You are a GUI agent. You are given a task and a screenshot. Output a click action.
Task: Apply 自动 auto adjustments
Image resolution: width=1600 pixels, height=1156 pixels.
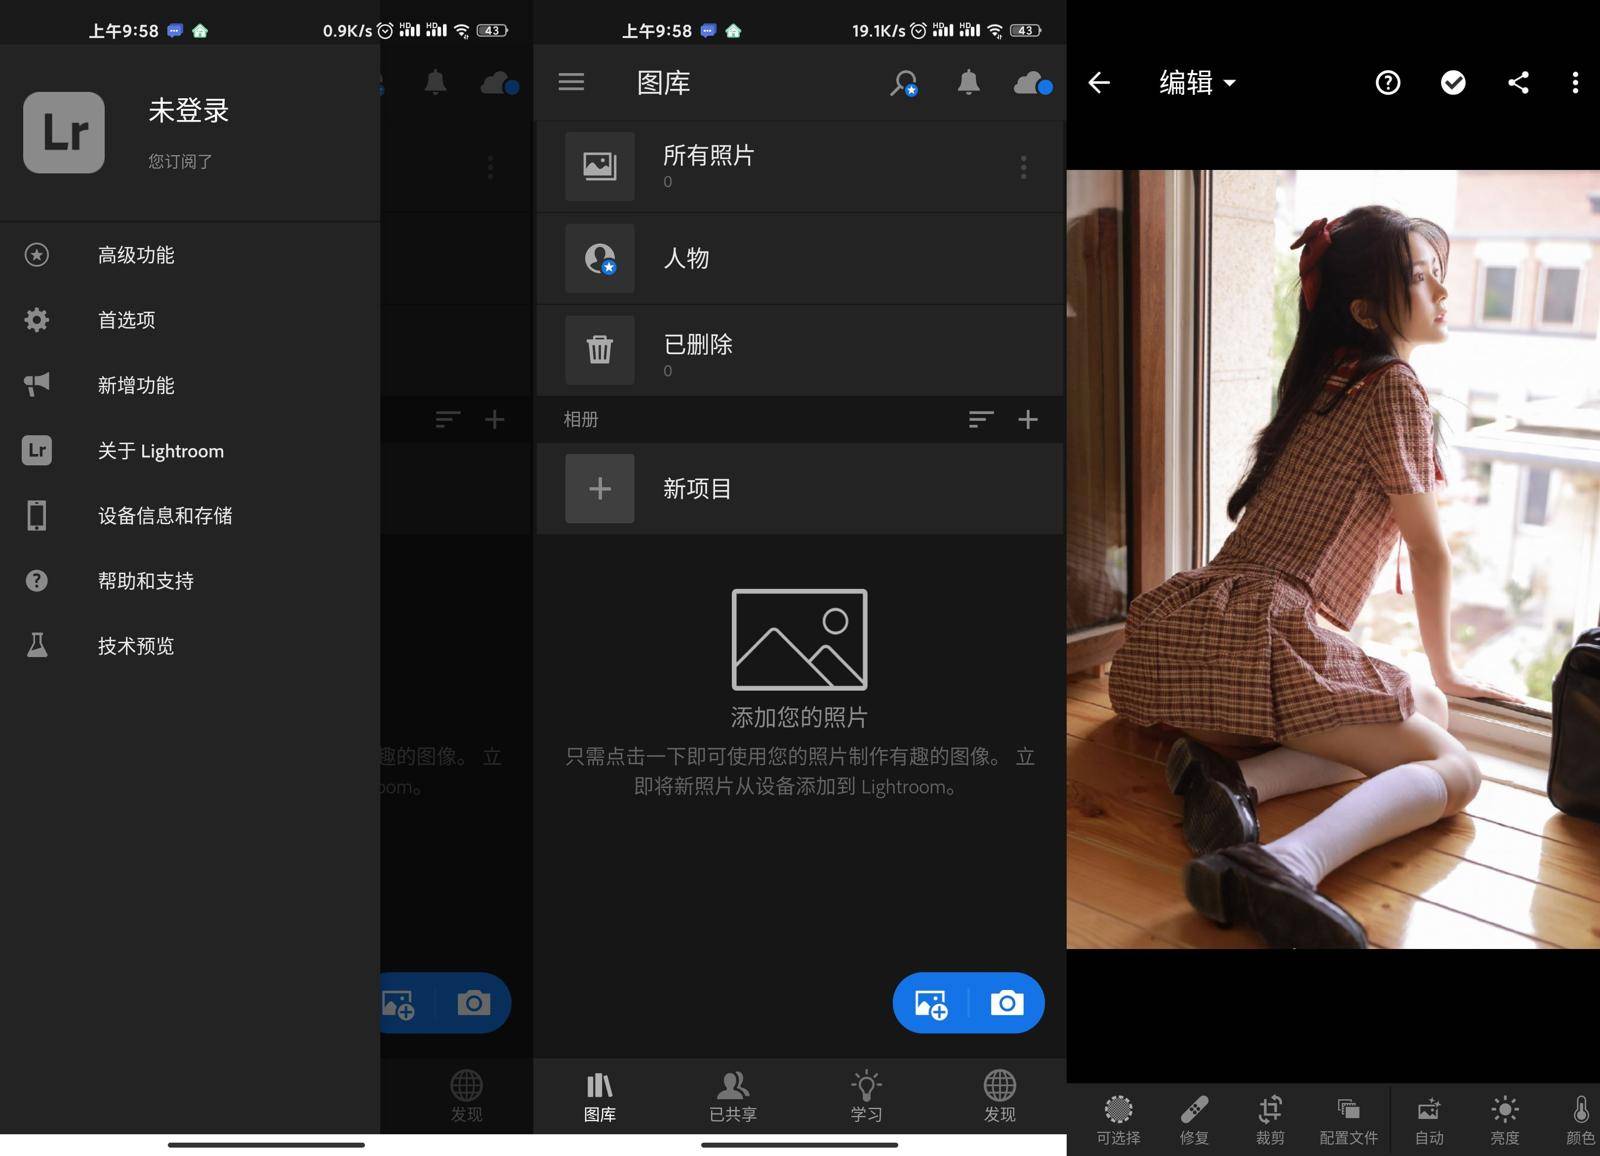tap(1428, 1118)
